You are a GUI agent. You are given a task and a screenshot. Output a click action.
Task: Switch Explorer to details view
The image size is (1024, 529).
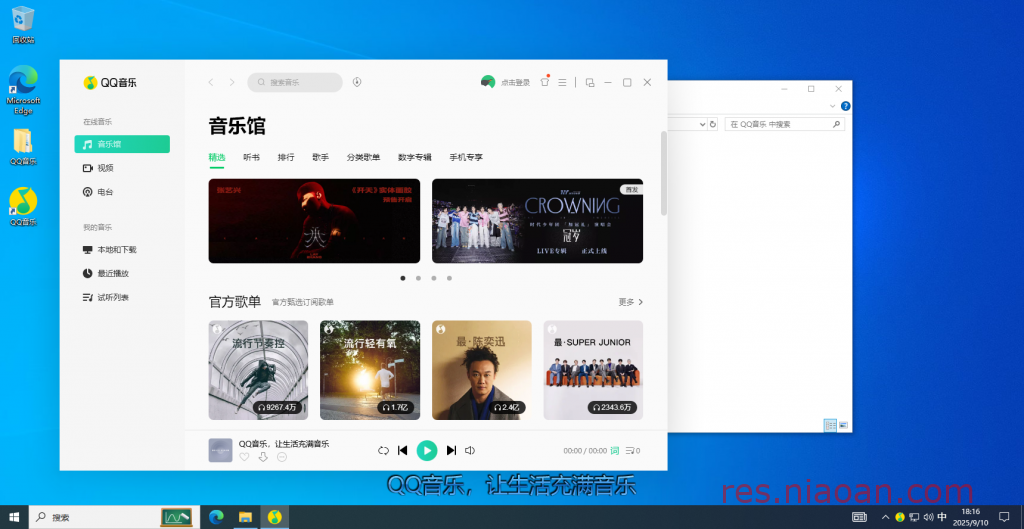[831, 425]
